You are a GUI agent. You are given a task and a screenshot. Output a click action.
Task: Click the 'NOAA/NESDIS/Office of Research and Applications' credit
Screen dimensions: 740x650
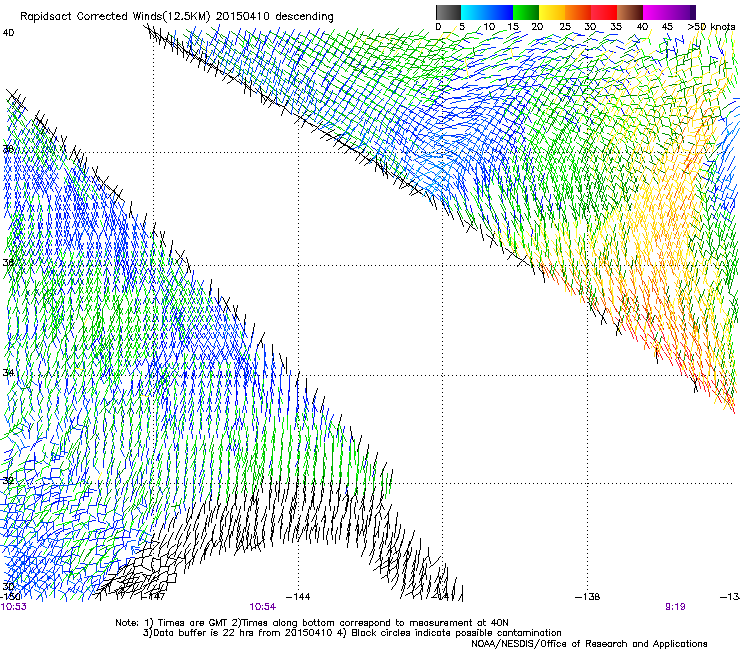click(589, 644)
